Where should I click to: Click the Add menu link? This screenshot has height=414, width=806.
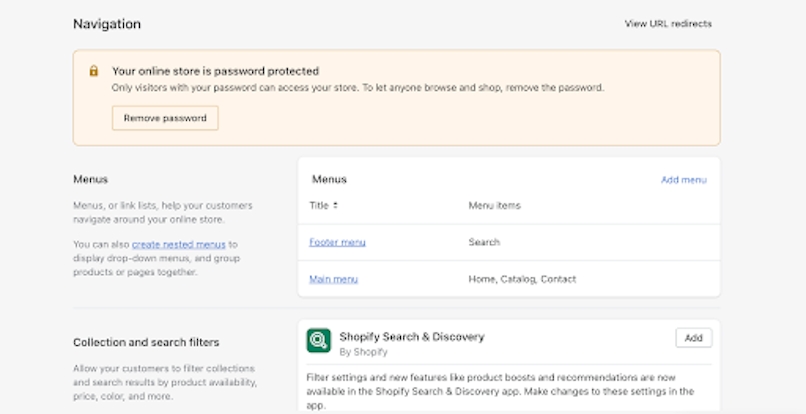pos(683,180)
